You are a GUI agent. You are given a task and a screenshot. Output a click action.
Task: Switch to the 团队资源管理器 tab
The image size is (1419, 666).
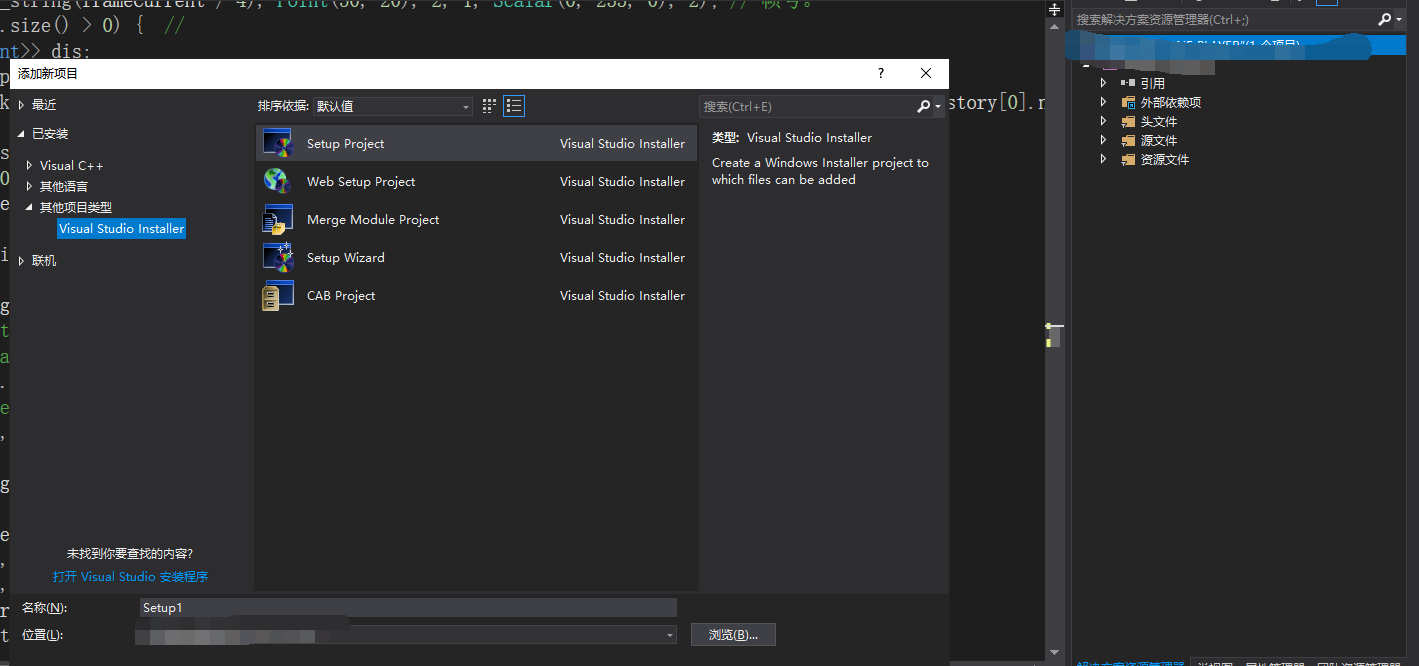(x=1358, y=662)
